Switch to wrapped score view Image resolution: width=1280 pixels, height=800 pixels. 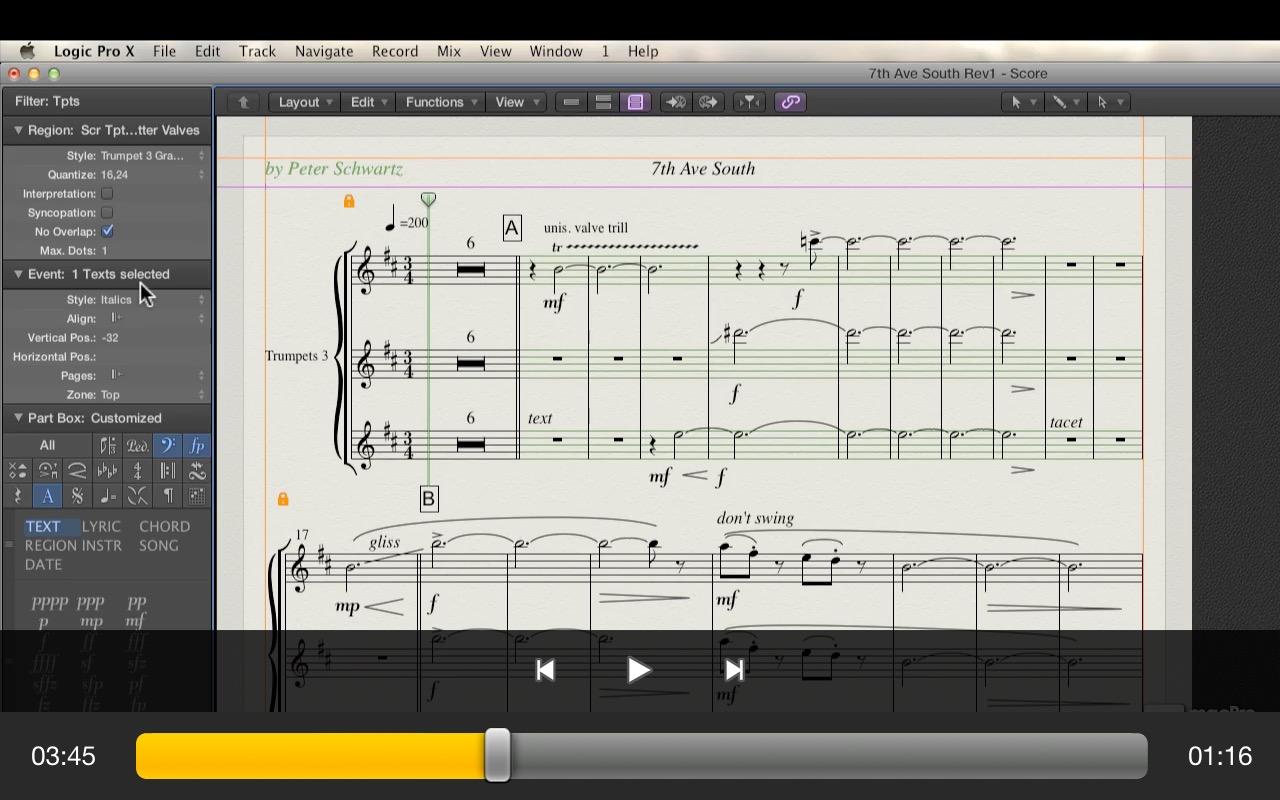[603, 102]
